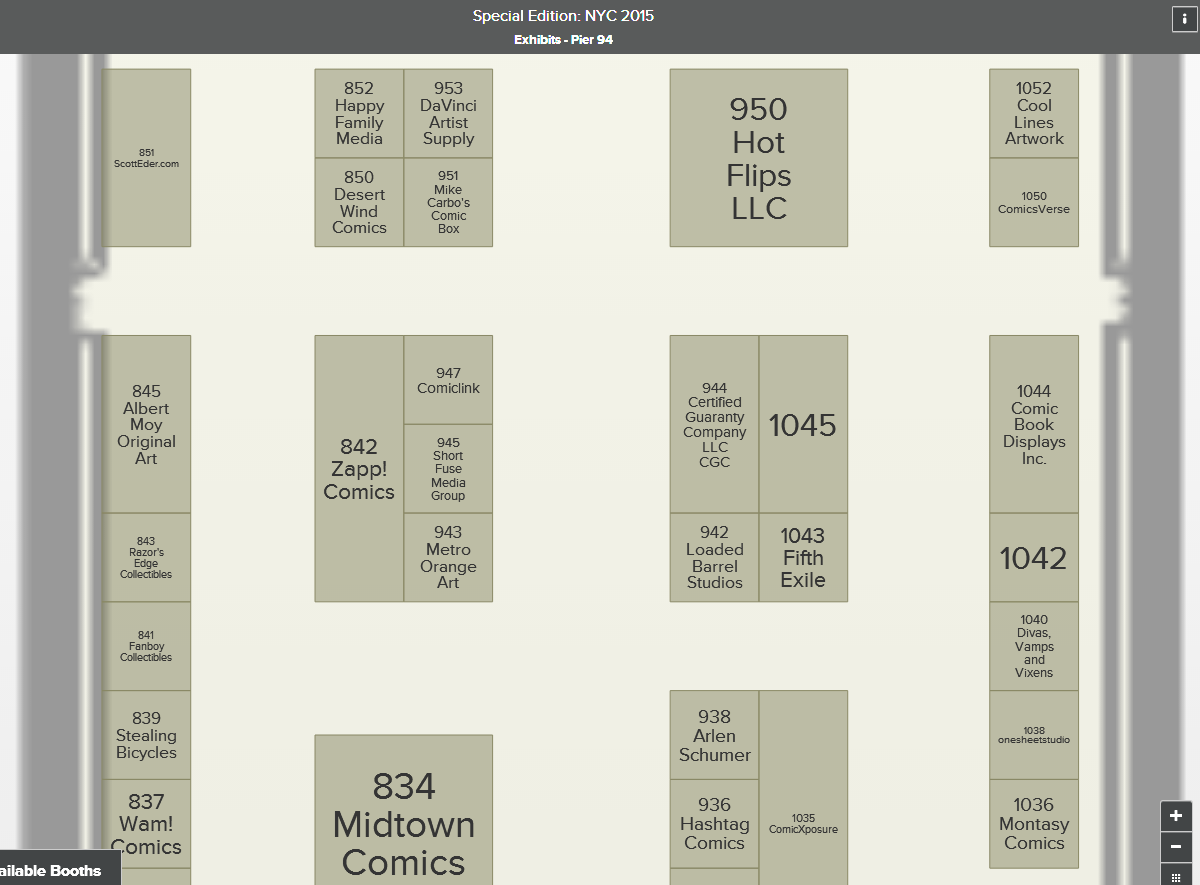Select booth 943 Metro Orange Art
The height and width of the screenshot is (885, 1200).
pos(448,558)
